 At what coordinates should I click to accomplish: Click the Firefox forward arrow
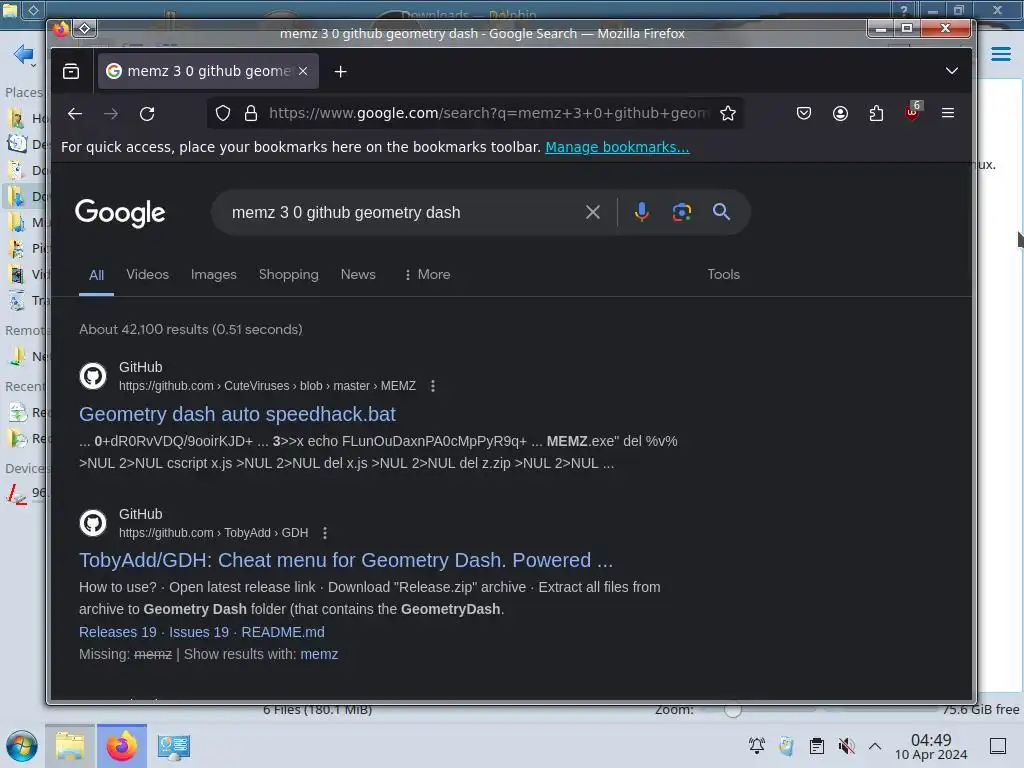111,114
